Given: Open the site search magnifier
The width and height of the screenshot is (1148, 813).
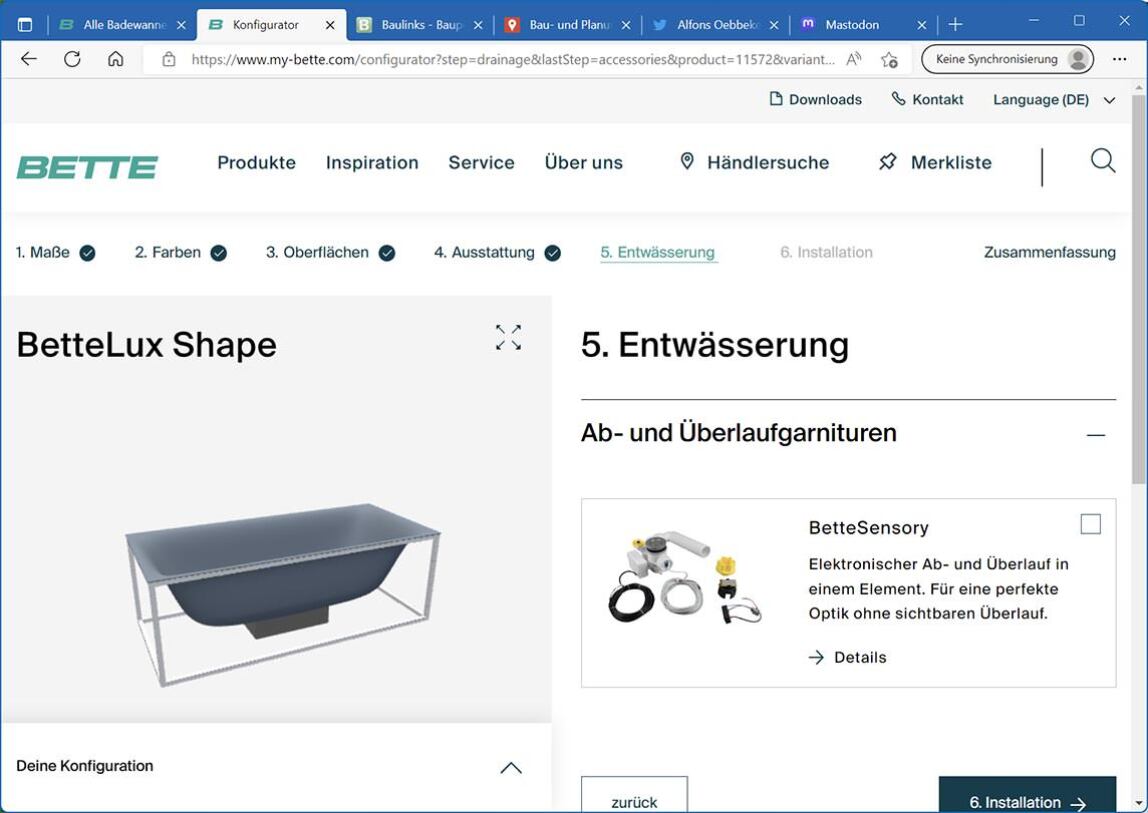Looking at the screenshot, I should [x=1103, y=160].
